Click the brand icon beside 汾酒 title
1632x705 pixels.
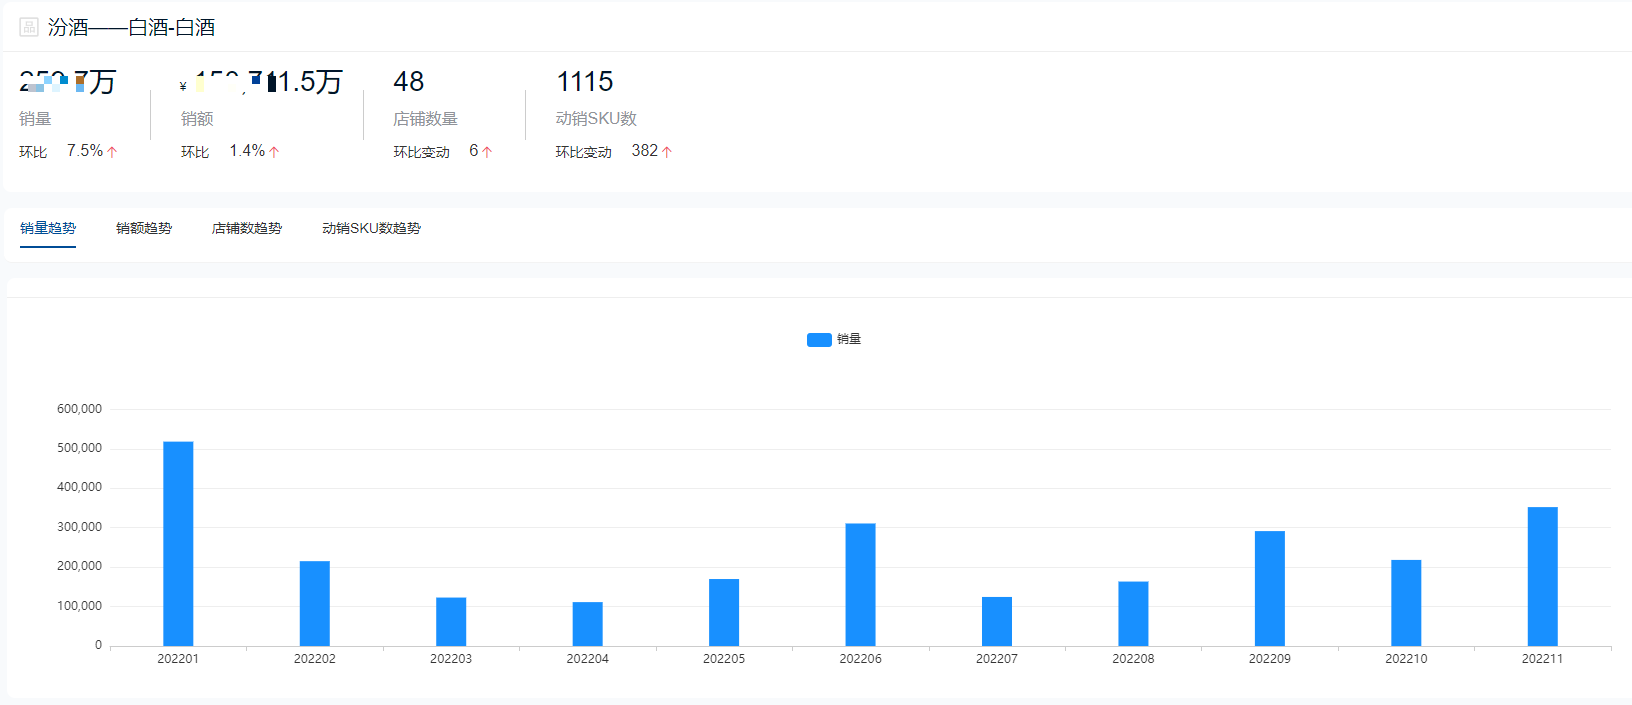point(29,27)
